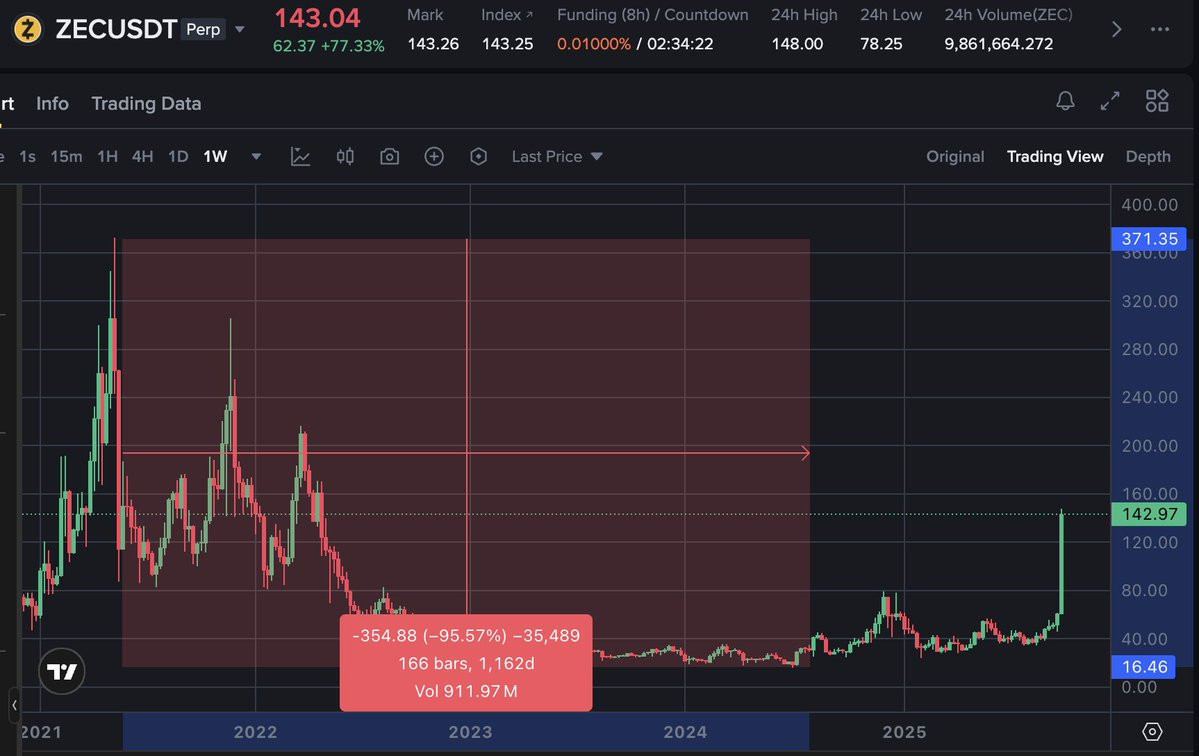Open chart axis settings gear icon
Viewport: 1199px width, 756px height.
point(1152,732)
